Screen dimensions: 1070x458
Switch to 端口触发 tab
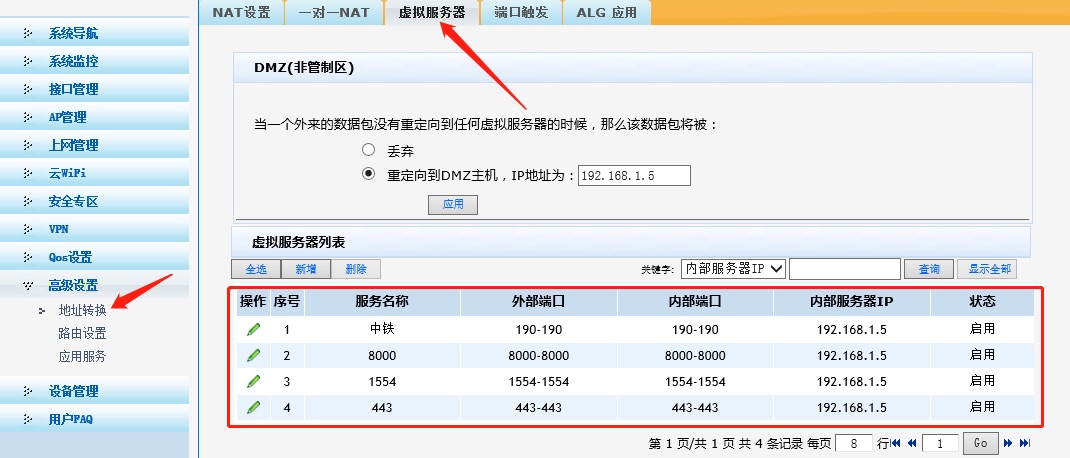tap(521, 12)
